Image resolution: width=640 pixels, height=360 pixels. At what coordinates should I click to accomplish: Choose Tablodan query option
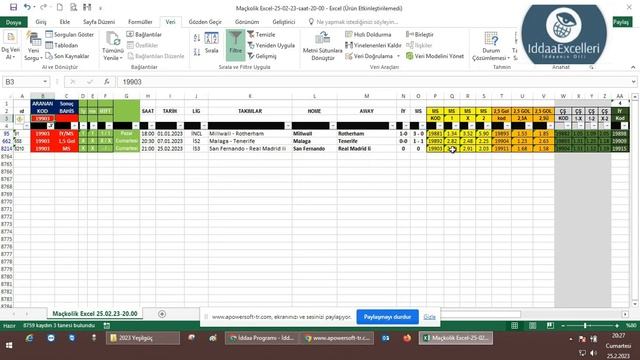(x=62, y=45)
